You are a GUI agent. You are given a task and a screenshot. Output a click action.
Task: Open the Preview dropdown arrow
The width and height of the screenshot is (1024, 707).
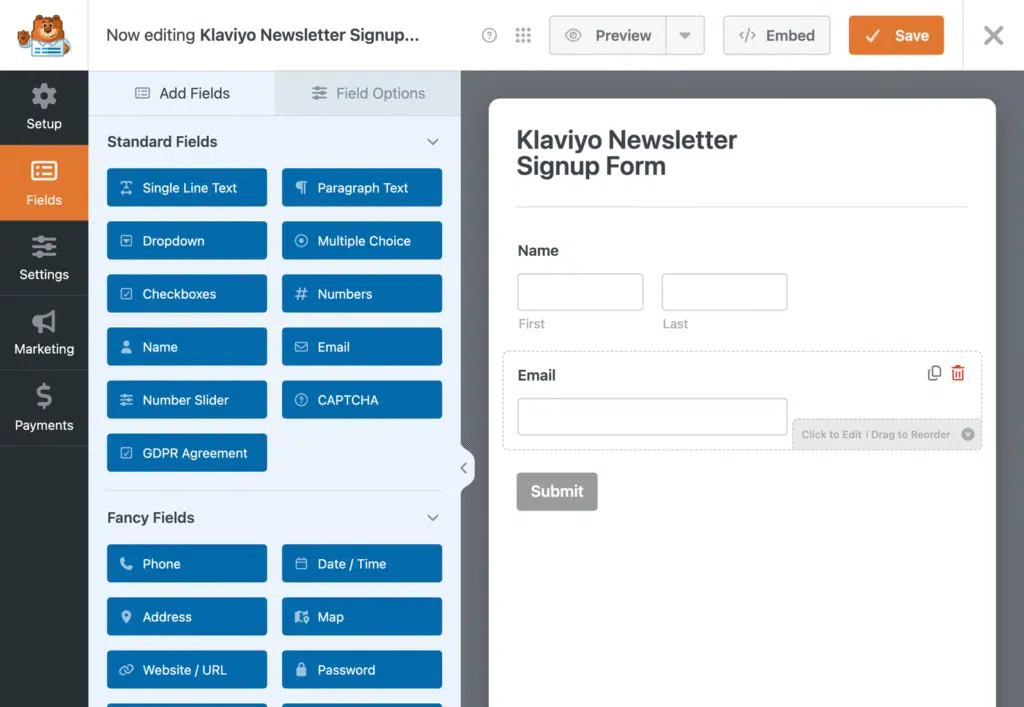(685, 35)
